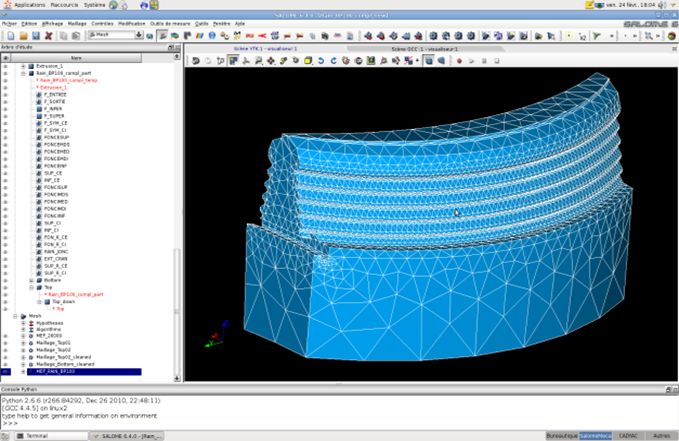This screenshot has height=441, width=679.
Task: Click the first dark gear mesh toolbar icon
Action: point(433,36)
